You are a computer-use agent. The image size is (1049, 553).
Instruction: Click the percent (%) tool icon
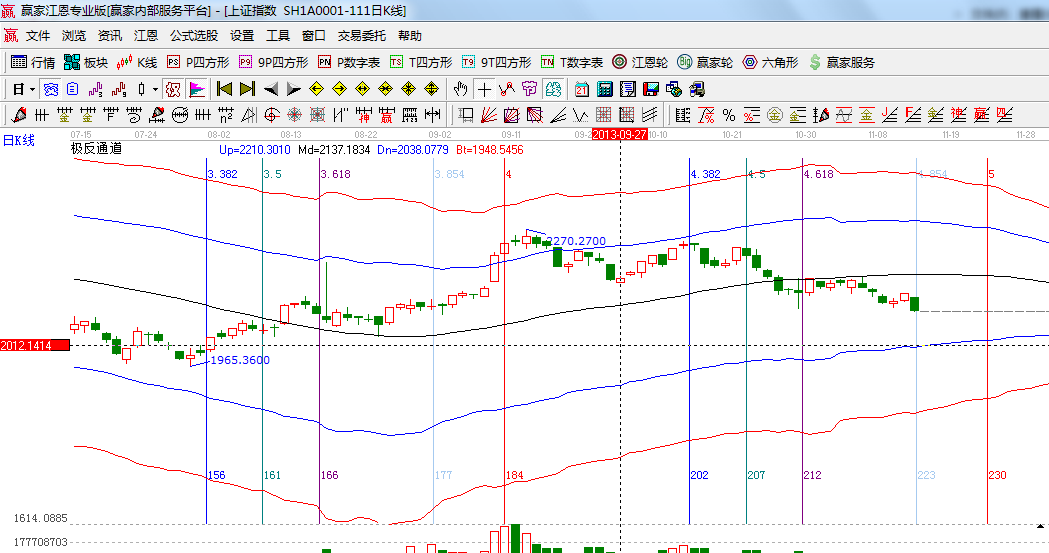coord(728,115)
